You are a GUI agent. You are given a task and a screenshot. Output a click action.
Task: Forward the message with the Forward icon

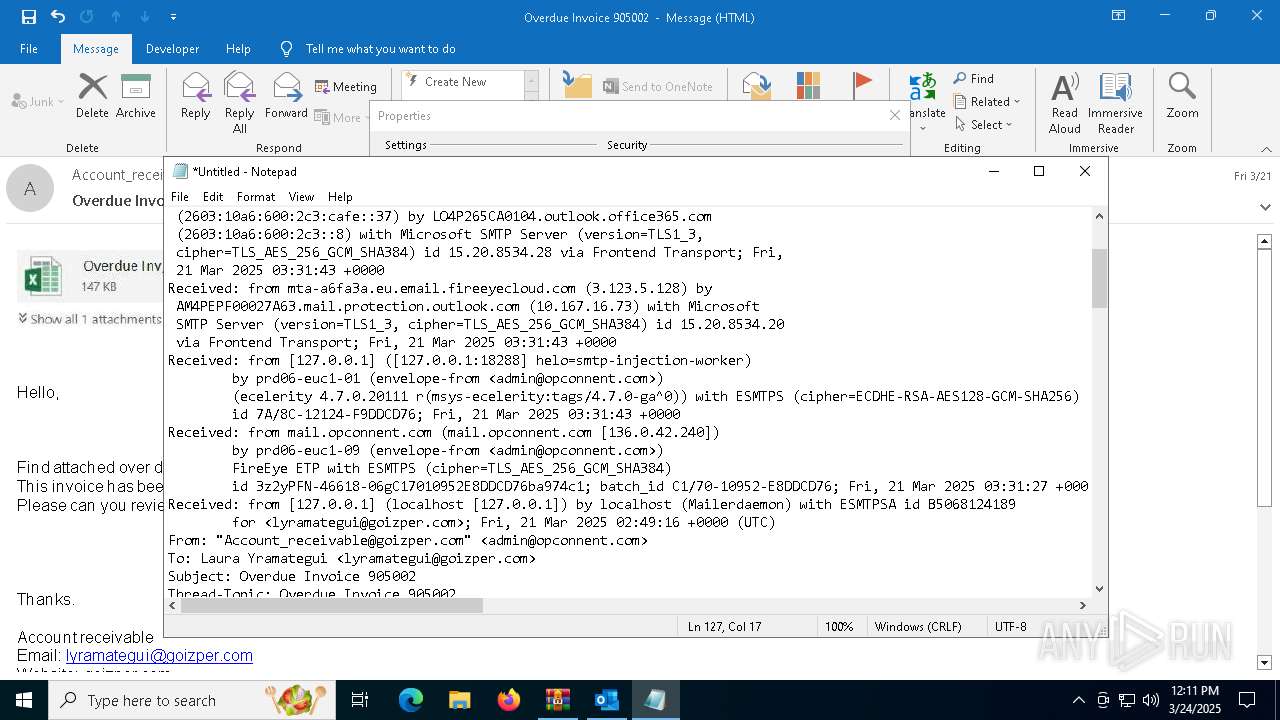[x=286, y=96]
